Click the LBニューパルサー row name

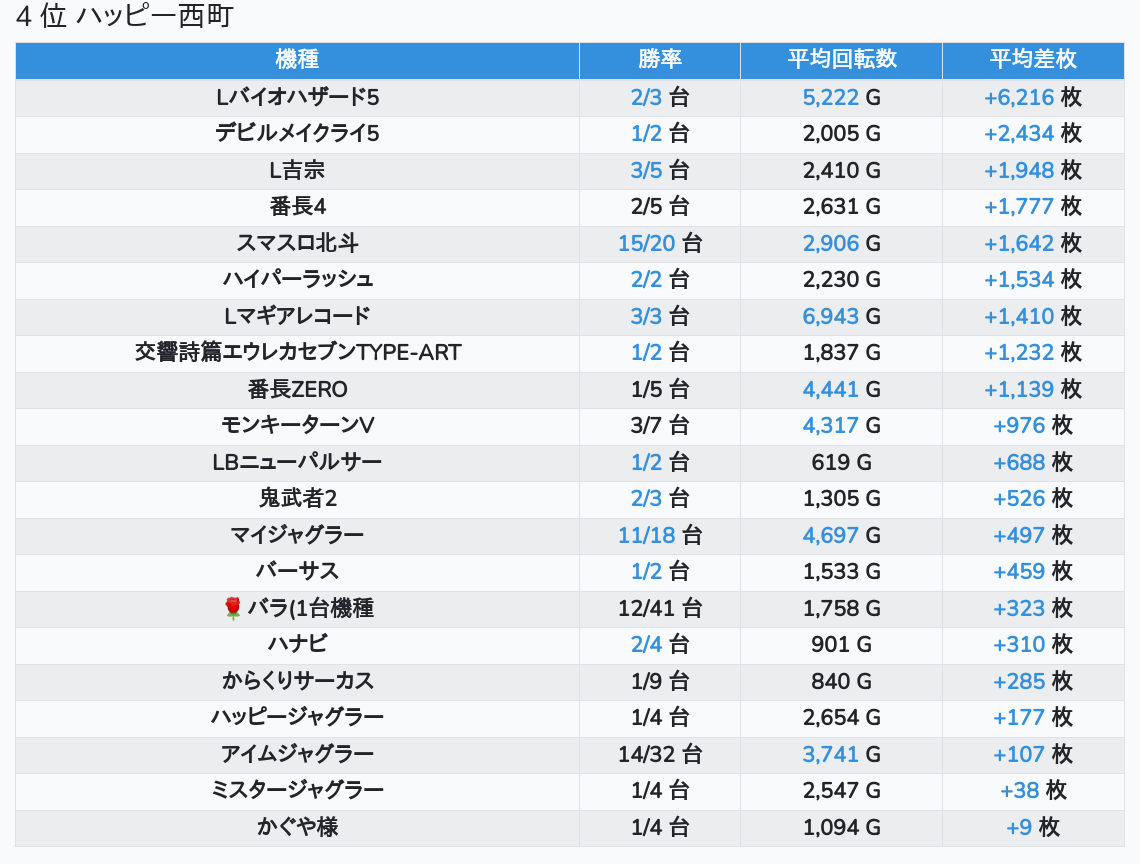pos(297,462)
